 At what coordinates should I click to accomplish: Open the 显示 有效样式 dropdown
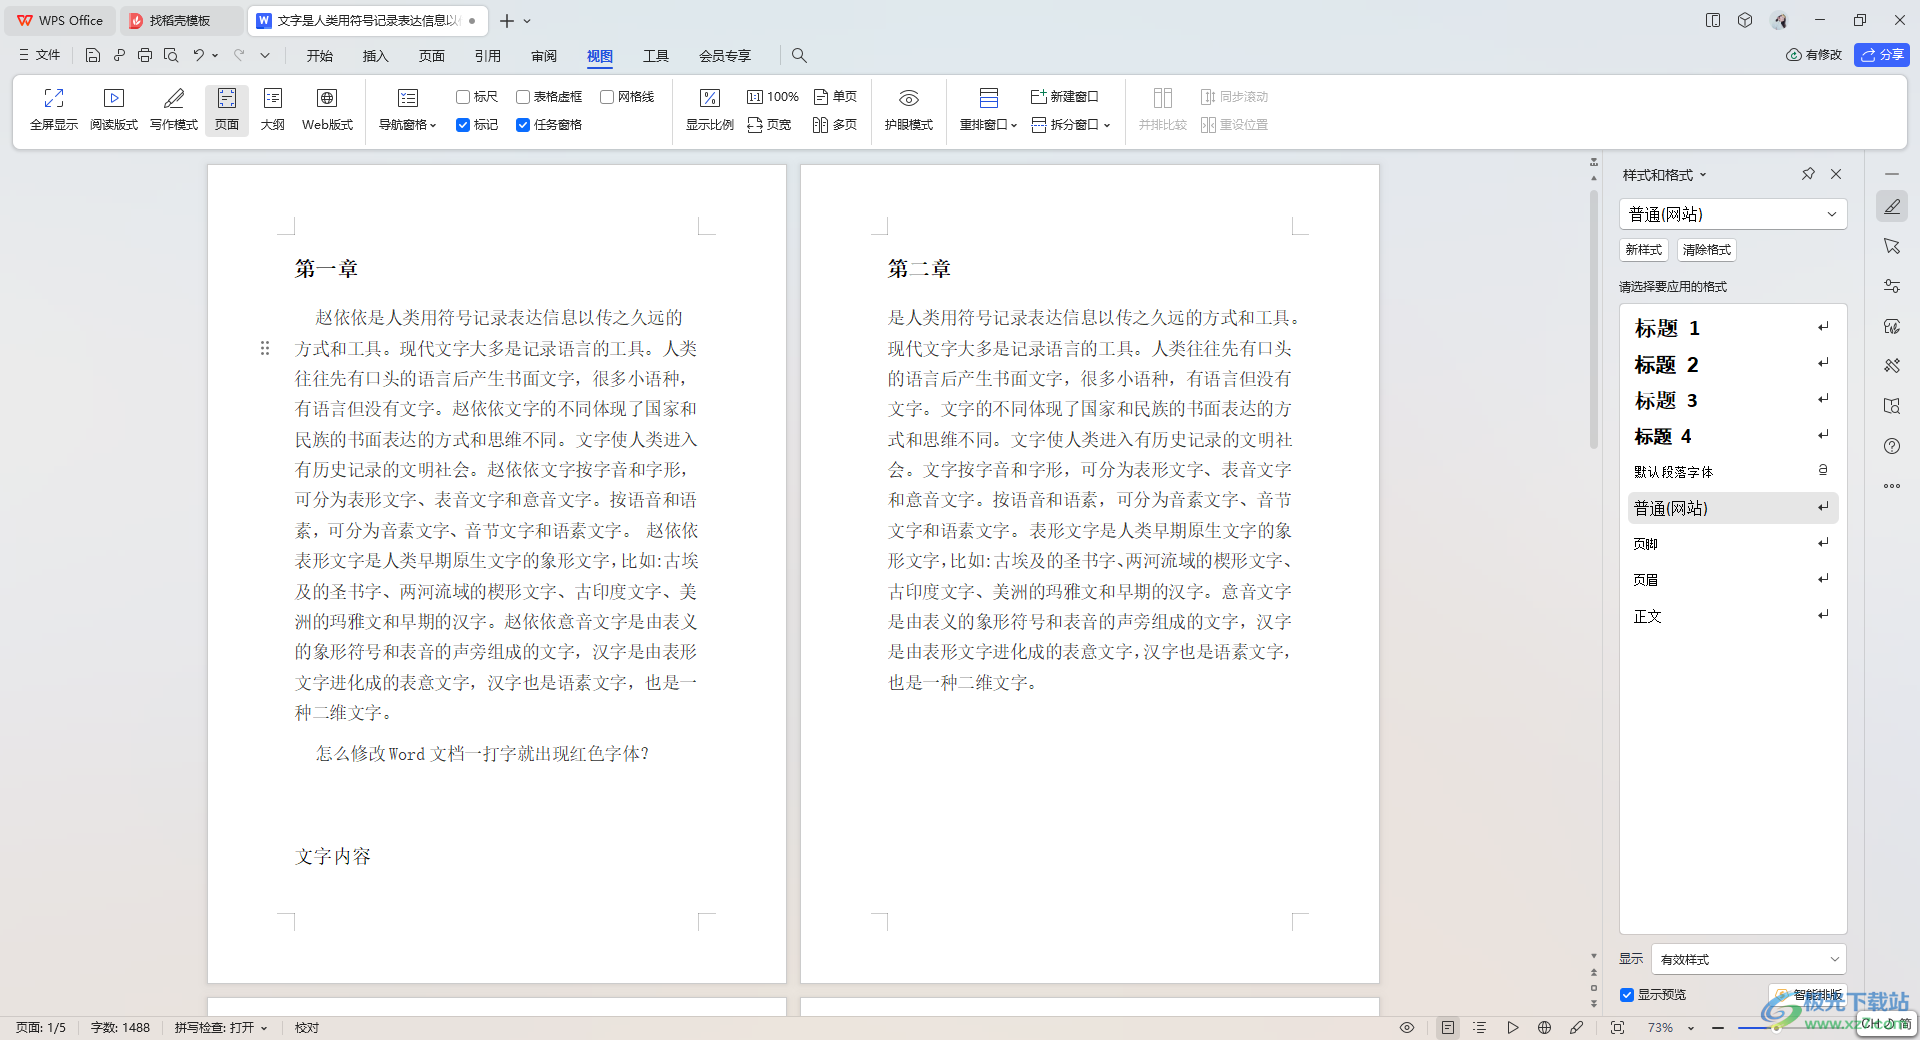[1748, 959]
